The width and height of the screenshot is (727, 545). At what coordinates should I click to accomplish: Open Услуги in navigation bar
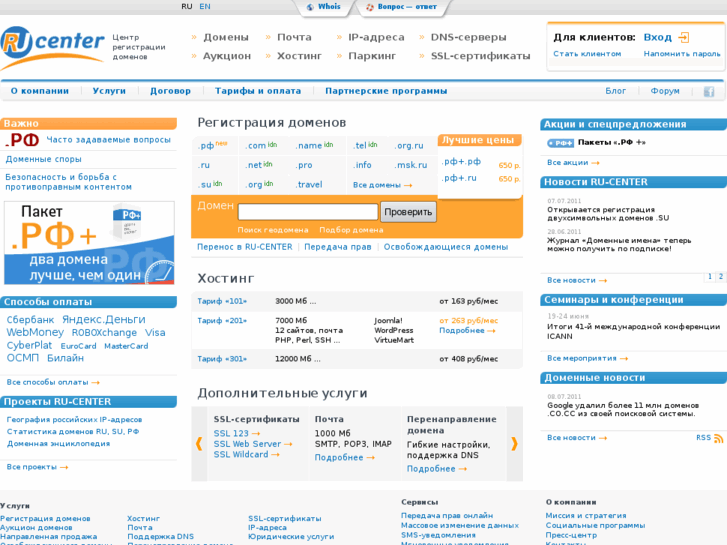(109, 91)
